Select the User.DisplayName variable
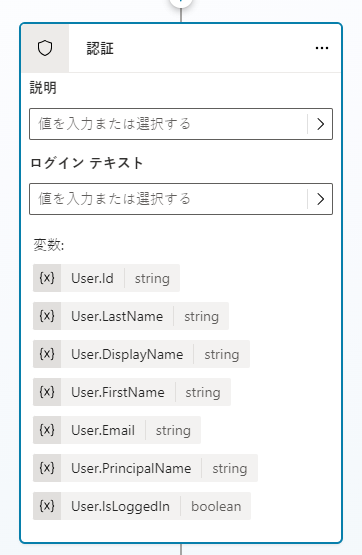362x555 pixels. click(142, 354)
